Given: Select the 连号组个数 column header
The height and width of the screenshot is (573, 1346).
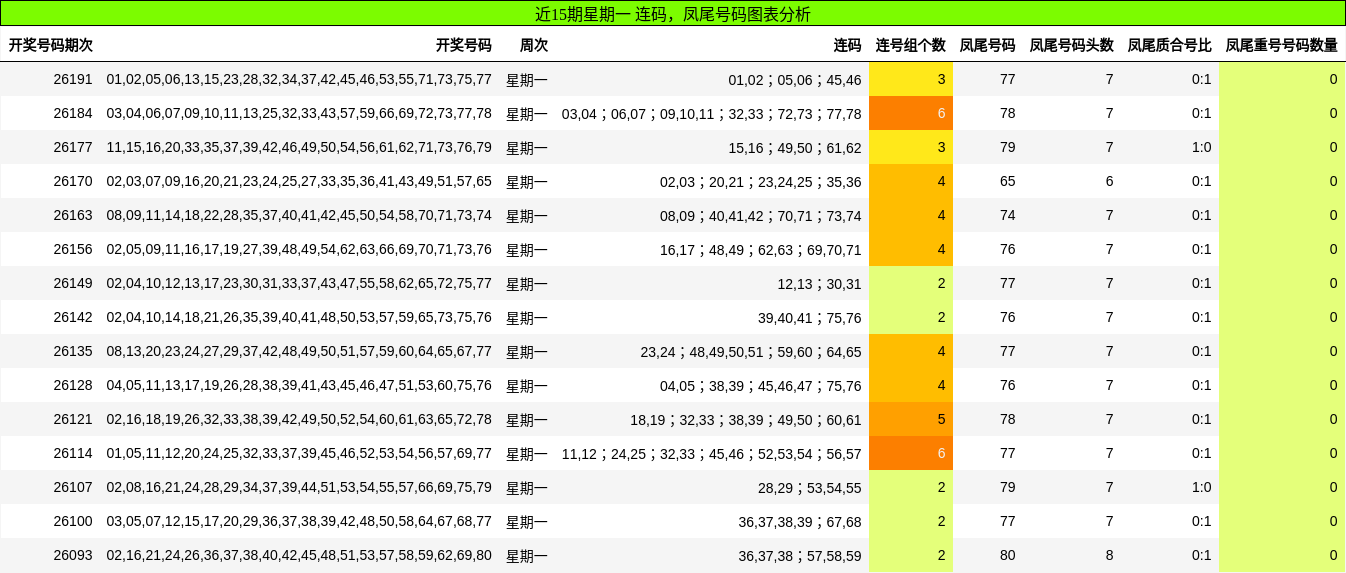Looking at the screenshot, I should [911, 45].
